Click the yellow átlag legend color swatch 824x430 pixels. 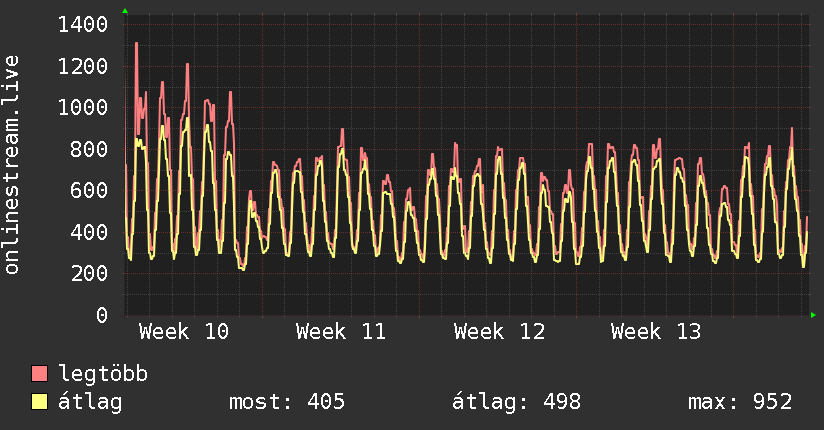39,402
